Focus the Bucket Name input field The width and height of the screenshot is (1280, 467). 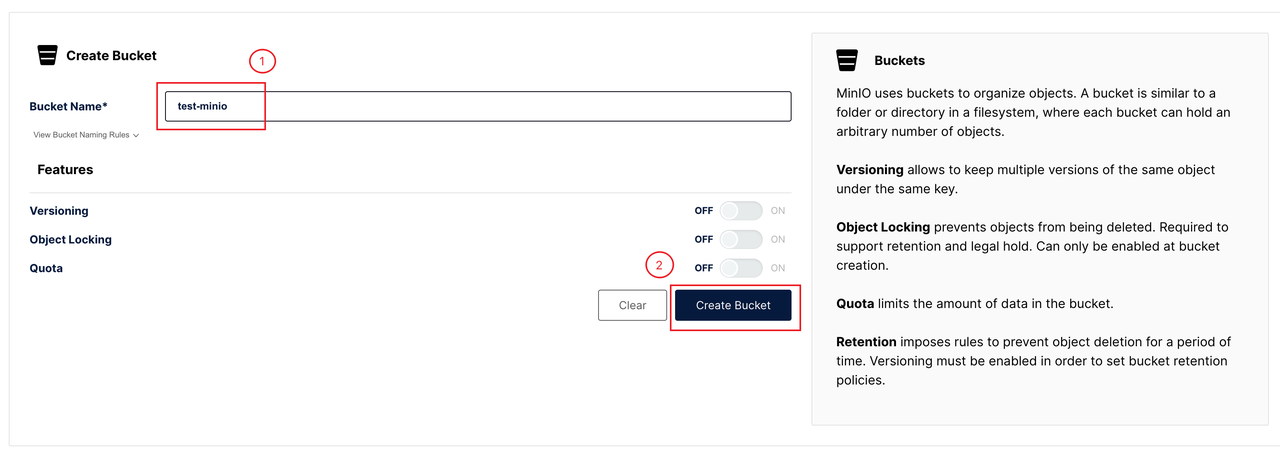(478, 106)
